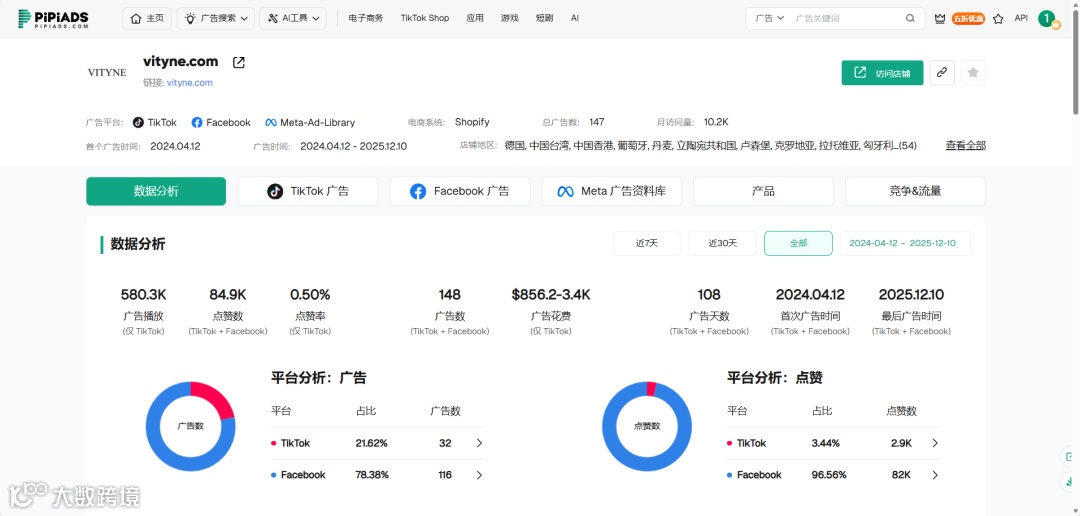1080x516 pixels.
Task: Switch to the 竞争&流量 tab
Action: coord(915,192)
